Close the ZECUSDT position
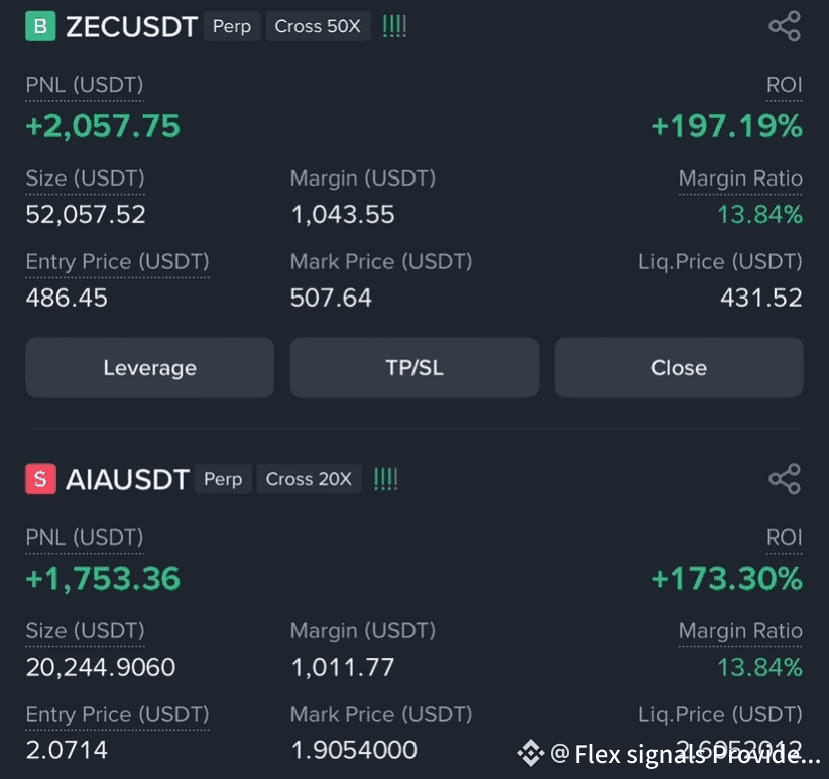Viewport: 829px width, 779px height. click(679, 368)
